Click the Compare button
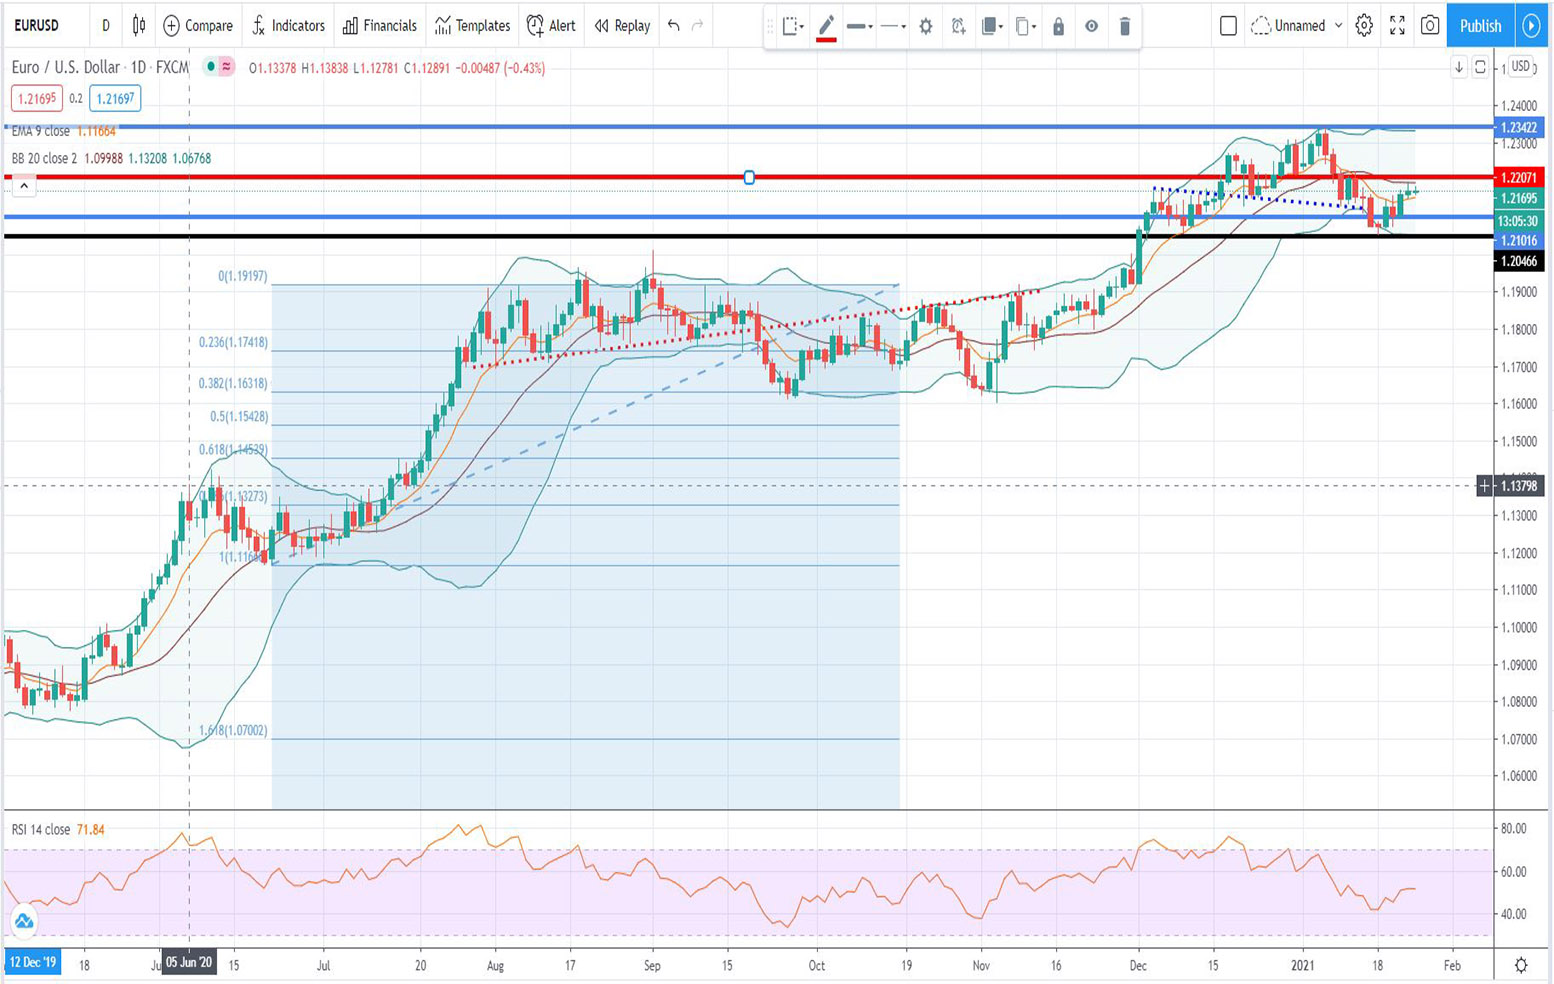The width and height of the screenshot is (1554, 984). pos(198,26)
